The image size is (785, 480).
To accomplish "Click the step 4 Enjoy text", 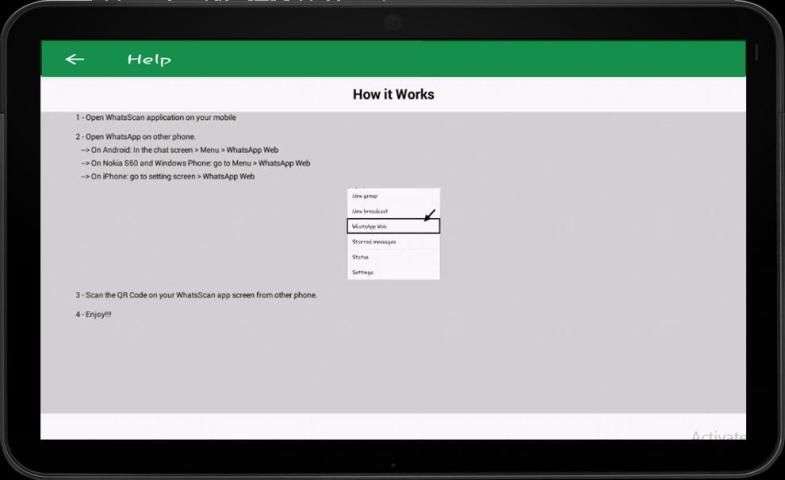I will pos(93,314).
